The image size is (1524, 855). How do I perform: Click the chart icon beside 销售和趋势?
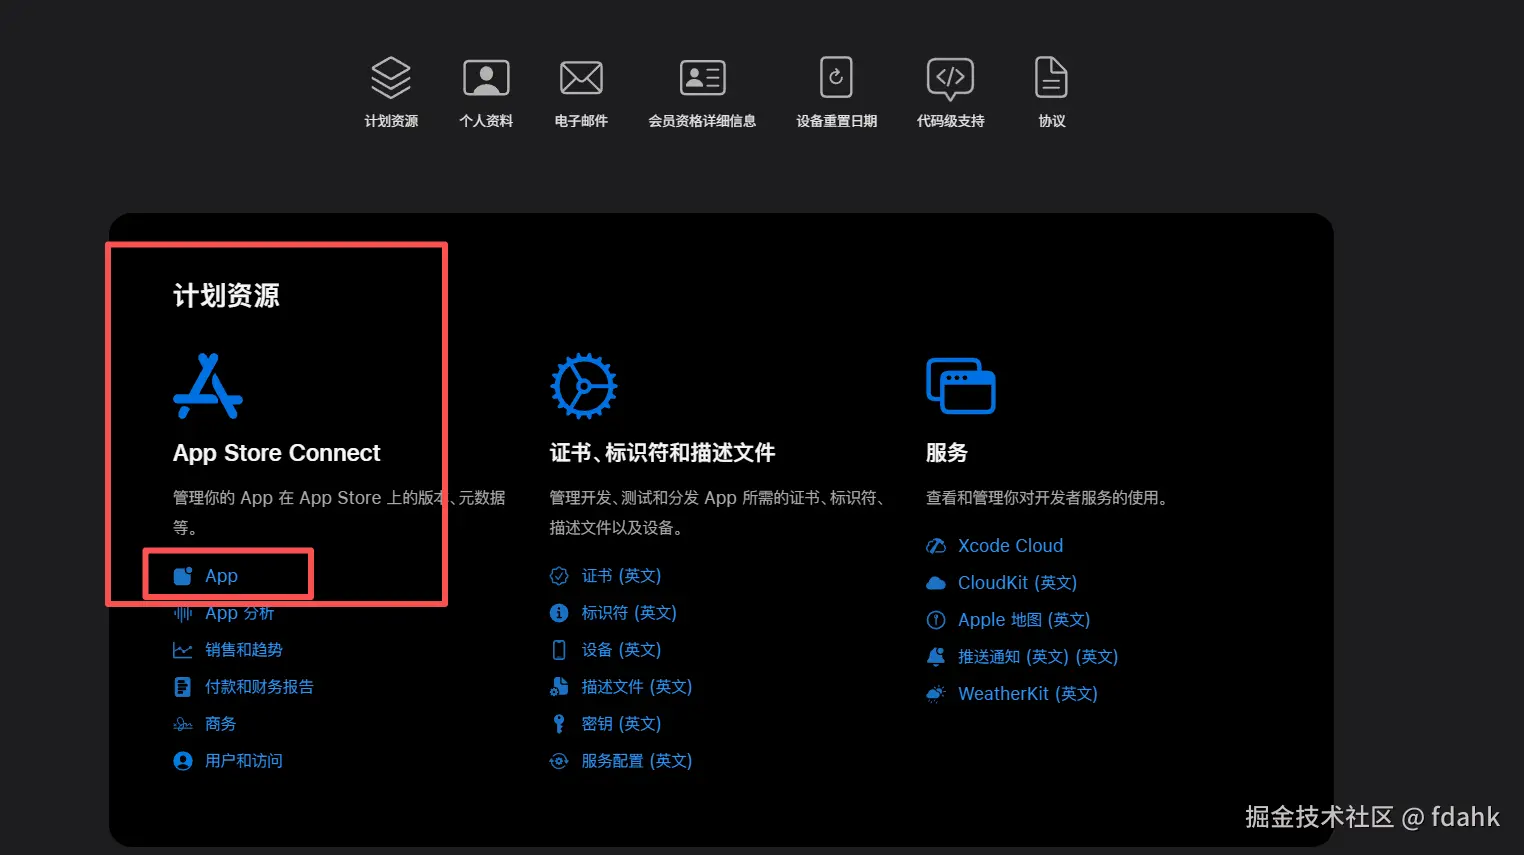[x=182, y=650]
